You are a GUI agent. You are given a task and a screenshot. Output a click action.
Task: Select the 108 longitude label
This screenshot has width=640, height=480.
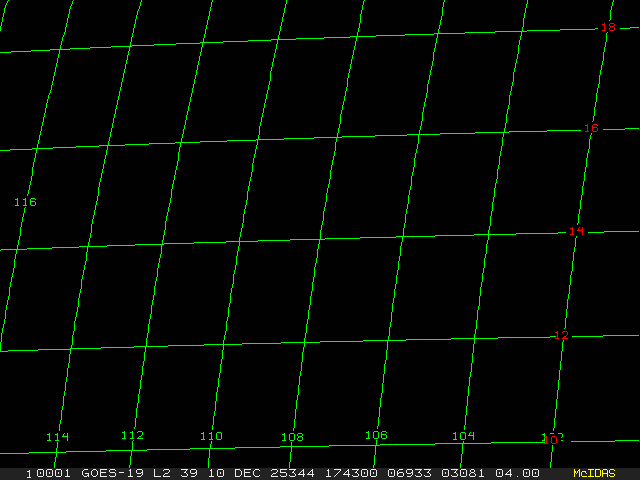[x=292, y=437]
